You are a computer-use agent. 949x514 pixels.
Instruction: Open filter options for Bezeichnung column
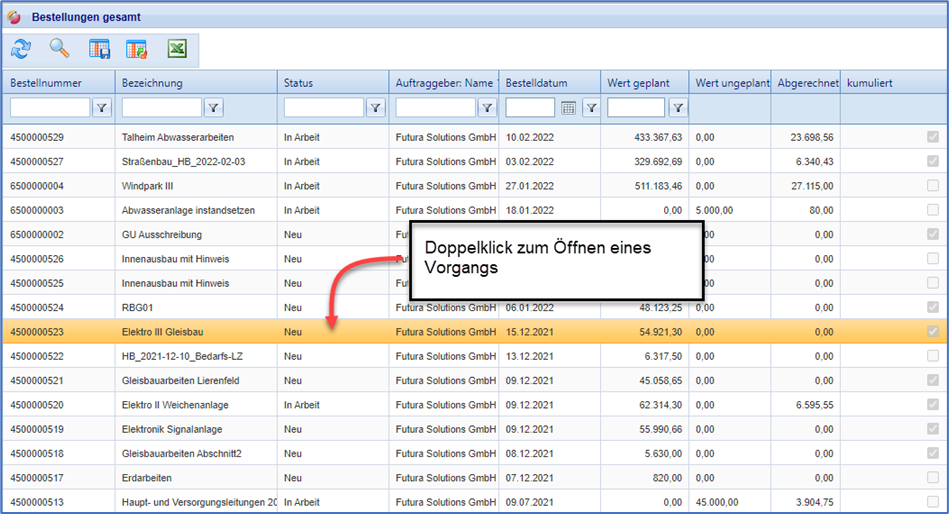(x=214, y=108)
